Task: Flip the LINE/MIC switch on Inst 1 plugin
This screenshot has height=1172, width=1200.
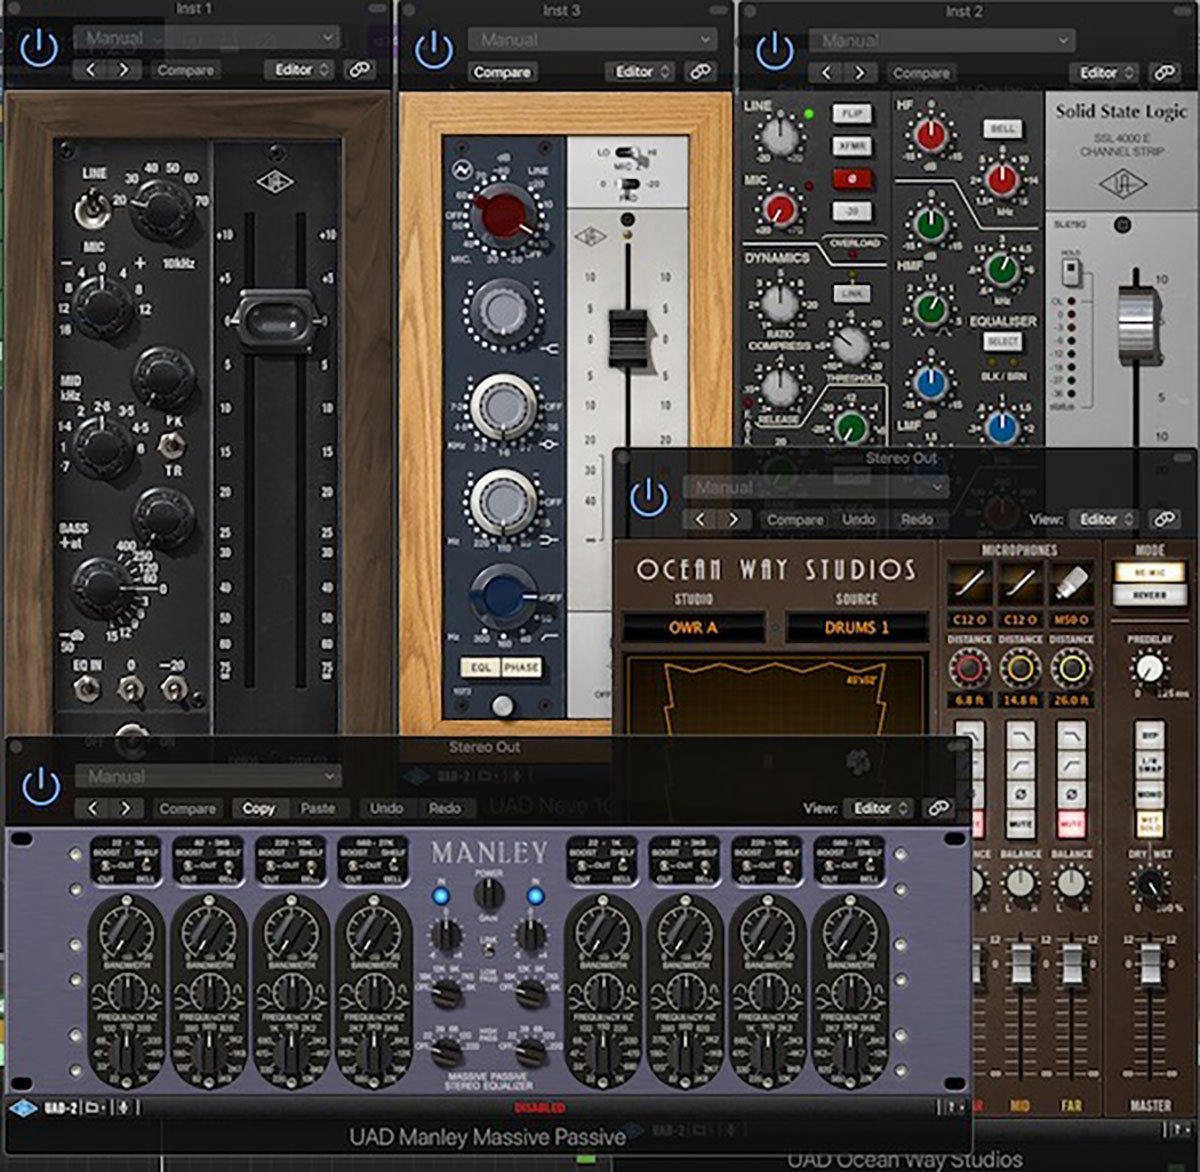Action: click(x=94, y=207)
